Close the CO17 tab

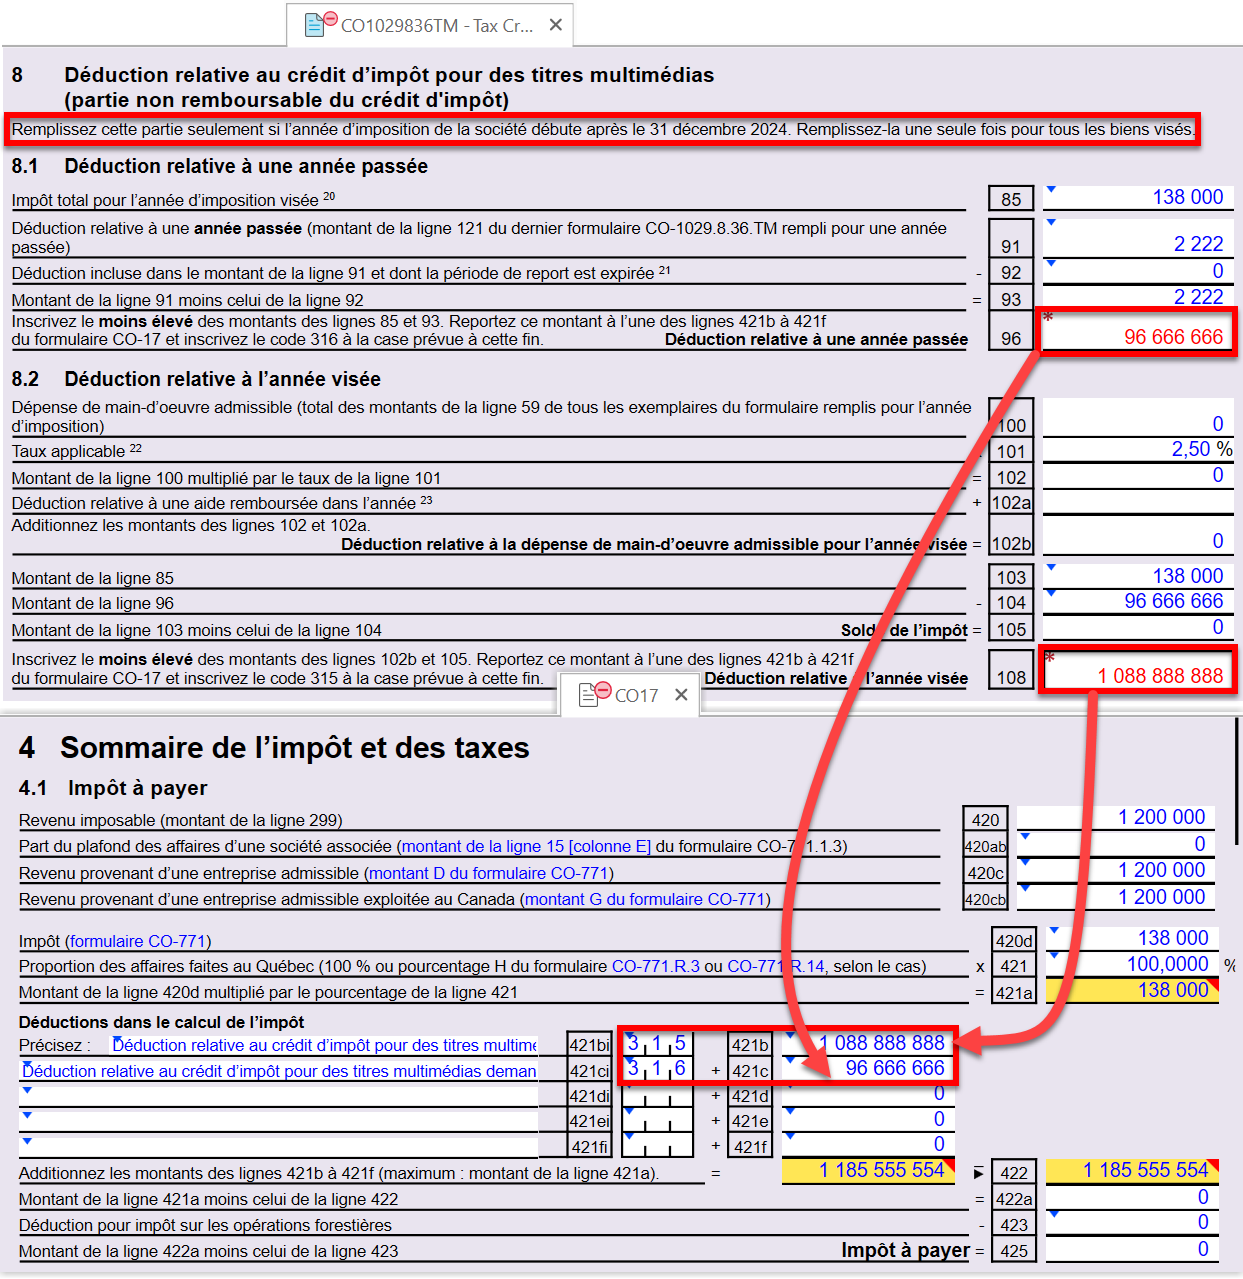[x=681, y=694]
